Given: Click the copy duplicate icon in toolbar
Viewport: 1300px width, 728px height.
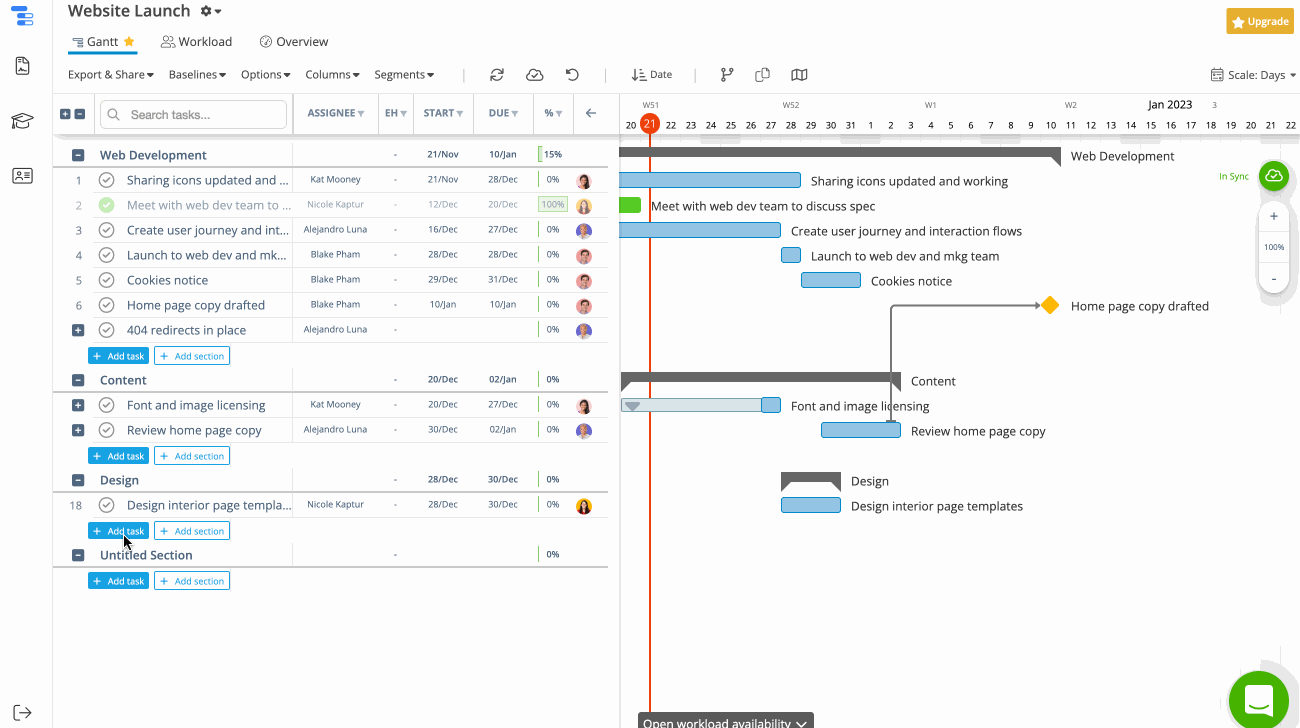Looking at the screenshot, I should tap(762, 75).
